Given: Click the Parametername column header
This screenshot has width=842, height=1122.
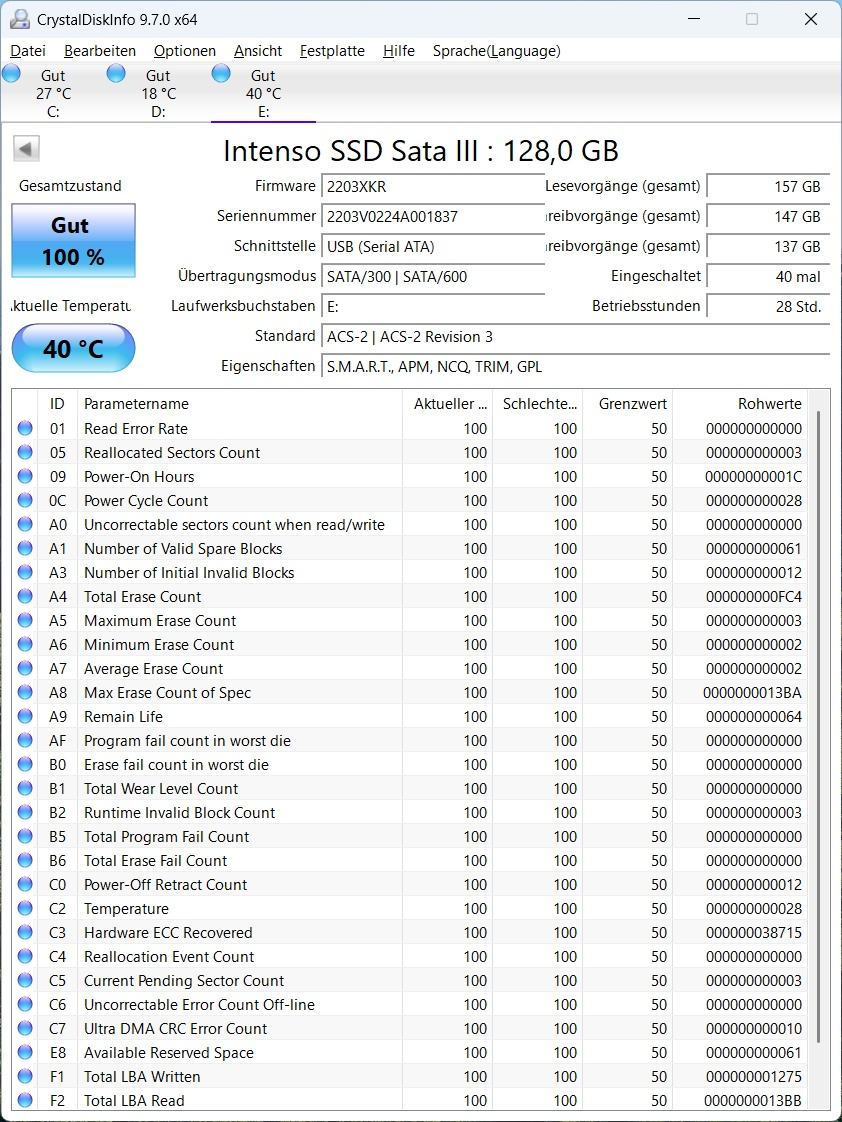Looking at the screenshot, I should pos(240,404).
